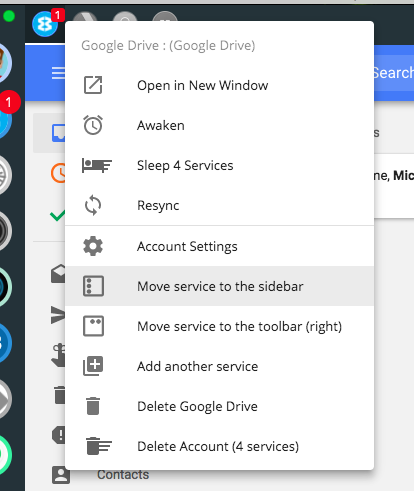Click the orange clock Snoozed icon

pos(58,173)
